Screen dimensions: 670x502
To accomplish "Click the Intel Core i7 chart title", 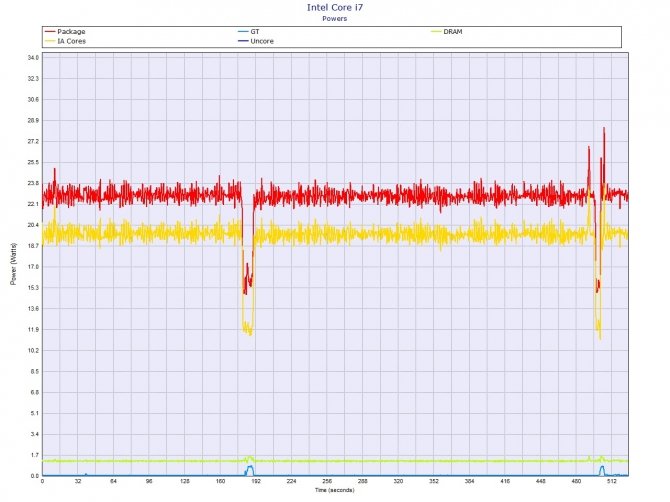I will (335, 8).
